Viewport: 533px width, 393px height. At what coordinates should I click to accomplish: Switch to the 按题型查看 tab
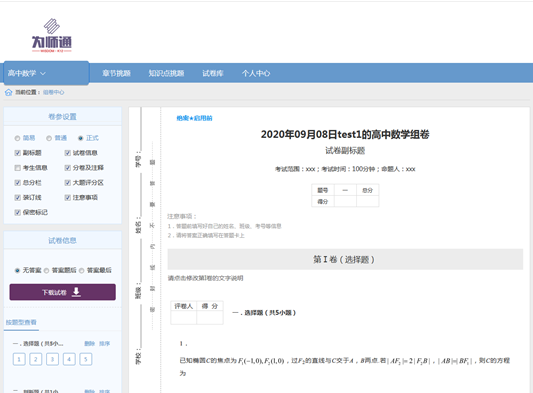(21, 322)
